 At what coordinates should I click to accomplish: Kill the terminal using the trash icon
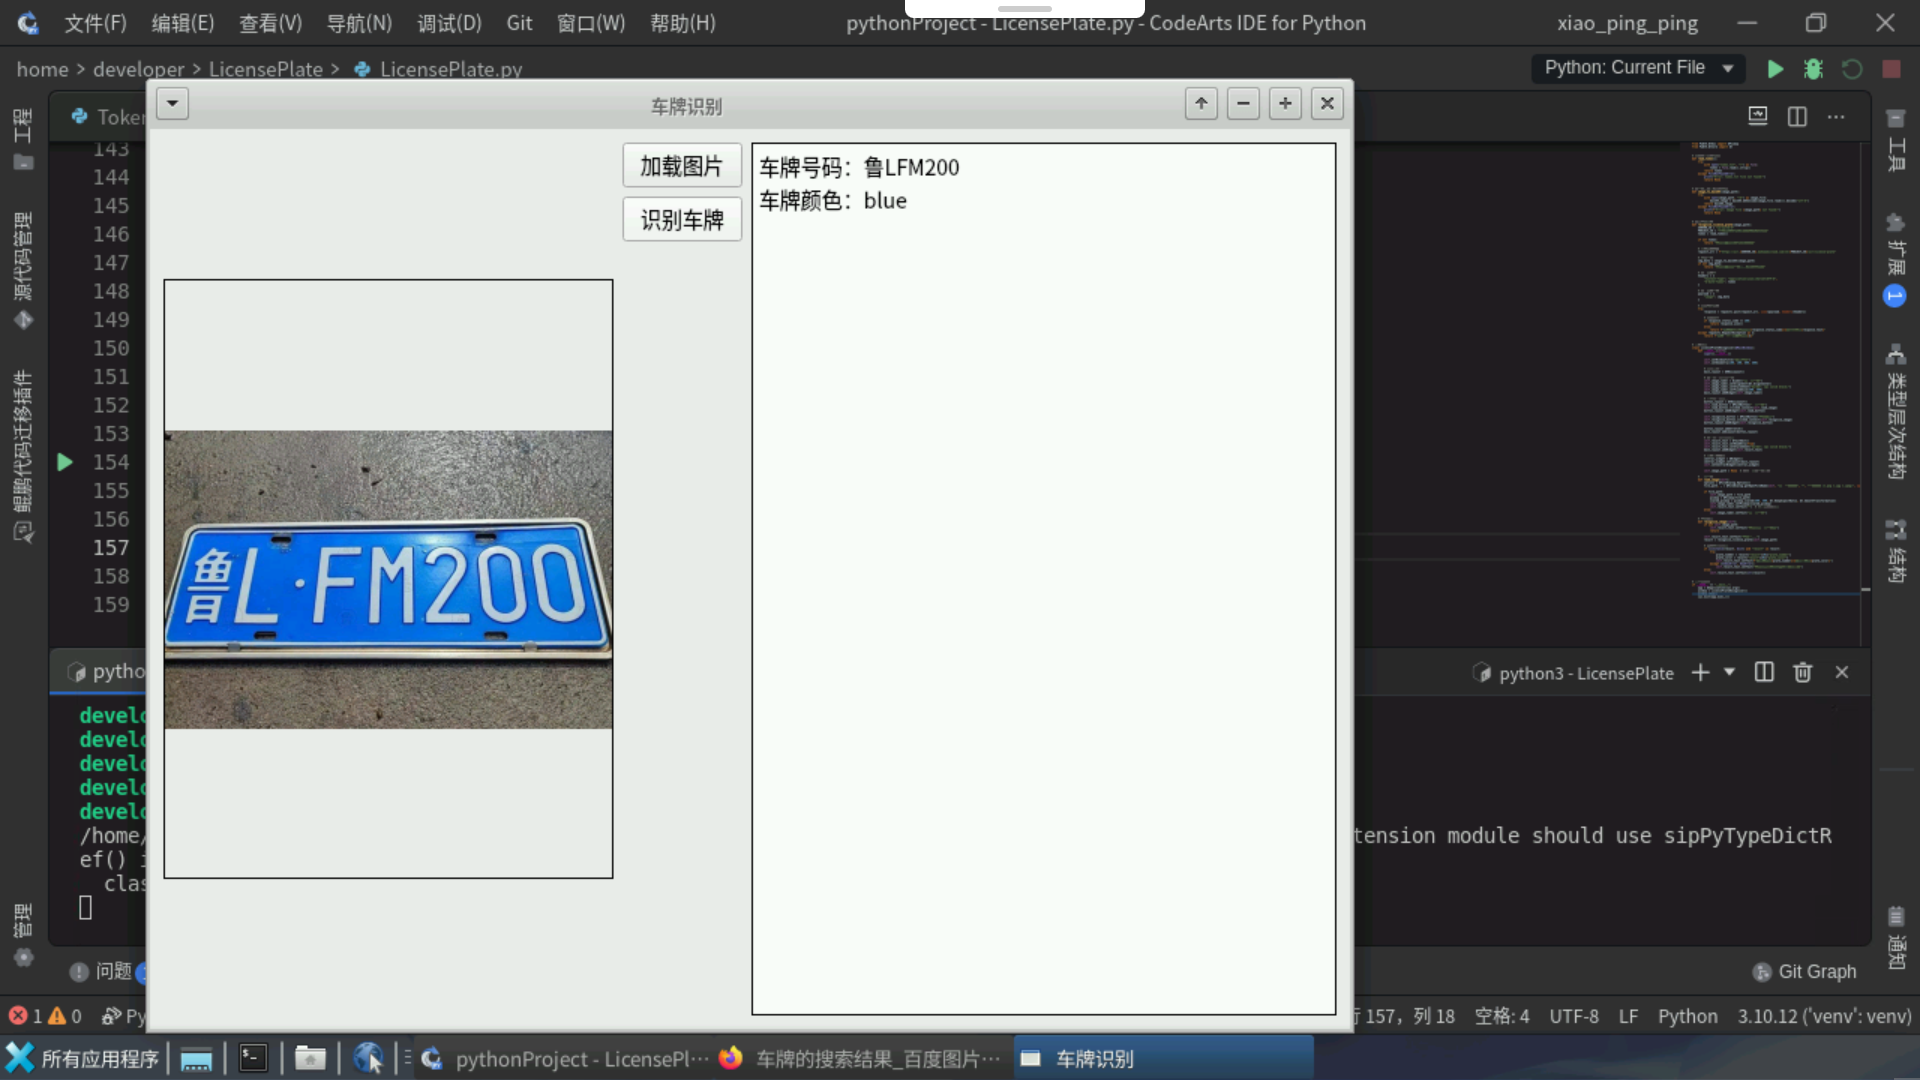click(x=1802, y=673)
